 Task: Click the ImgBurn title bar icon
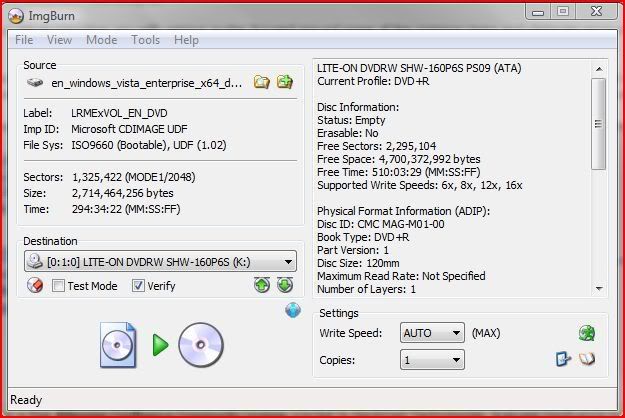(16, 16)
